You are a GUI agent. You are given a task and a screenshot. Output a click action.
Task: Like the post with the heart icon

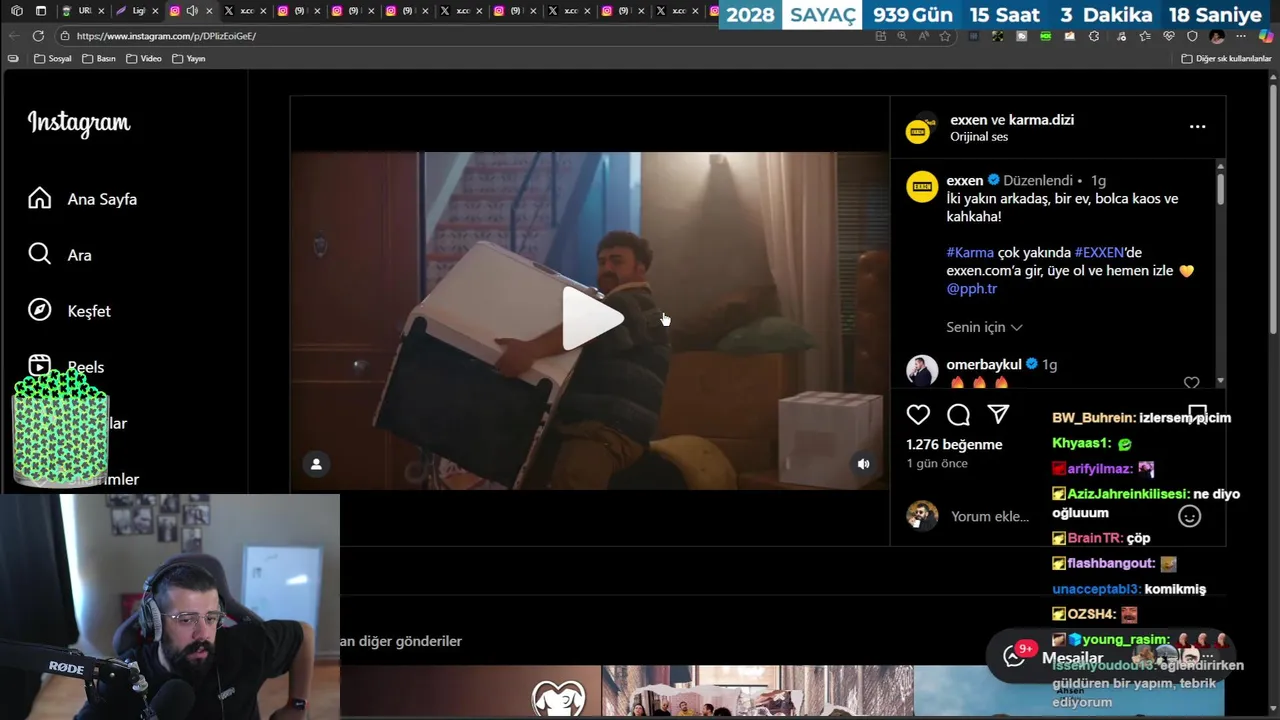[918, 414]
